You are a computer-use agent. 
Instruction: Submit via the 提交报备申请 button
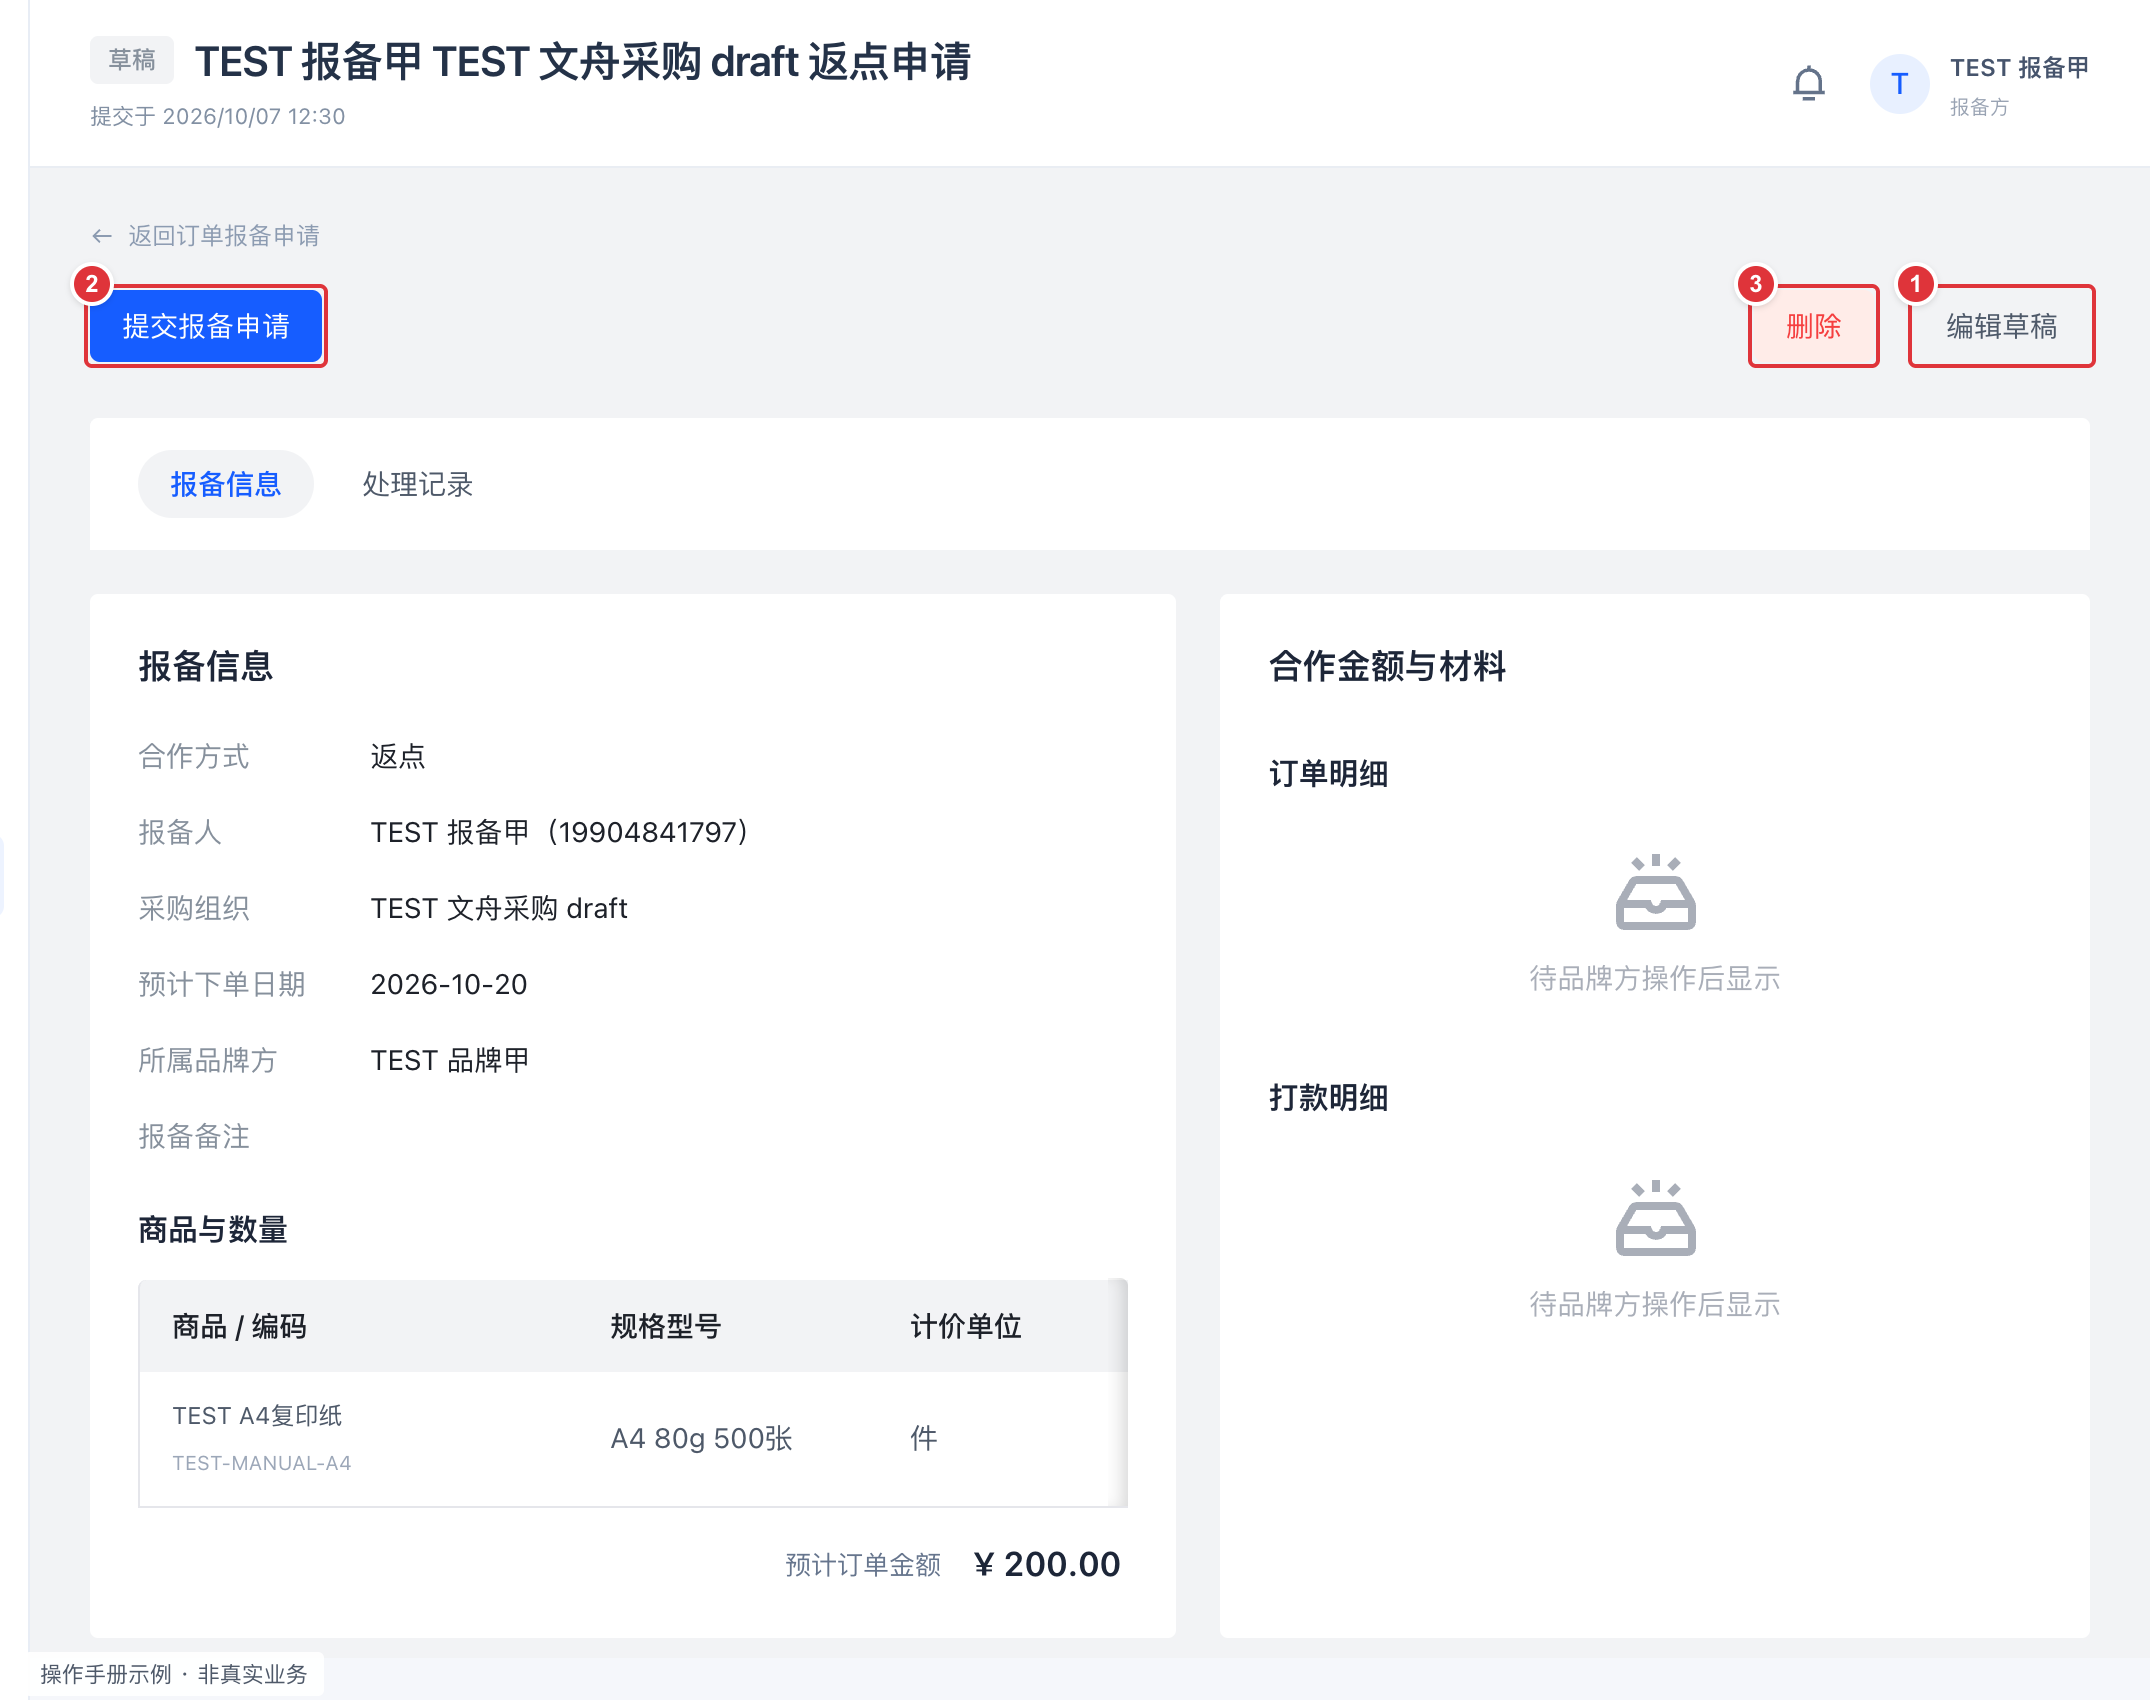pyautogui.click(x=206, y=326)
